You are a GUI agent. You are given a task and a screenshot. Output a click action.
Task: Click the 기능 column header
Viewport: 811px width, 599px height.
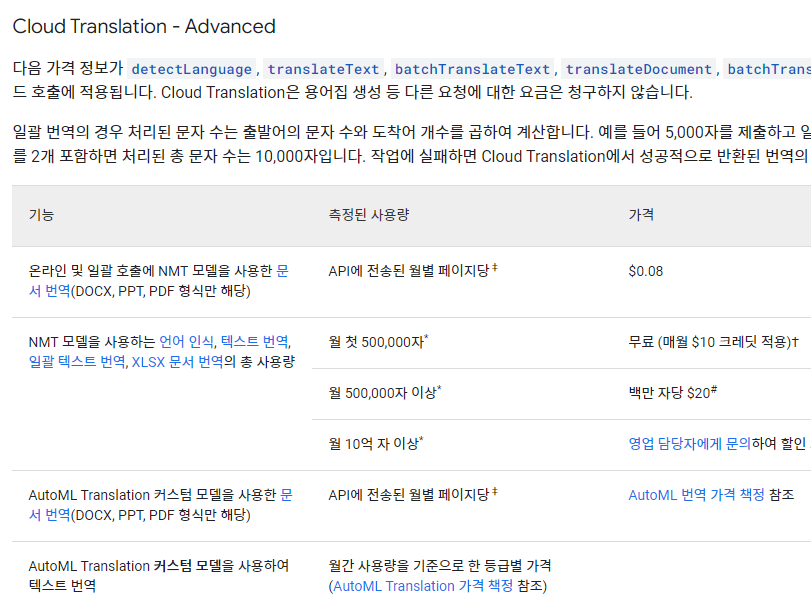pos(41,215)
